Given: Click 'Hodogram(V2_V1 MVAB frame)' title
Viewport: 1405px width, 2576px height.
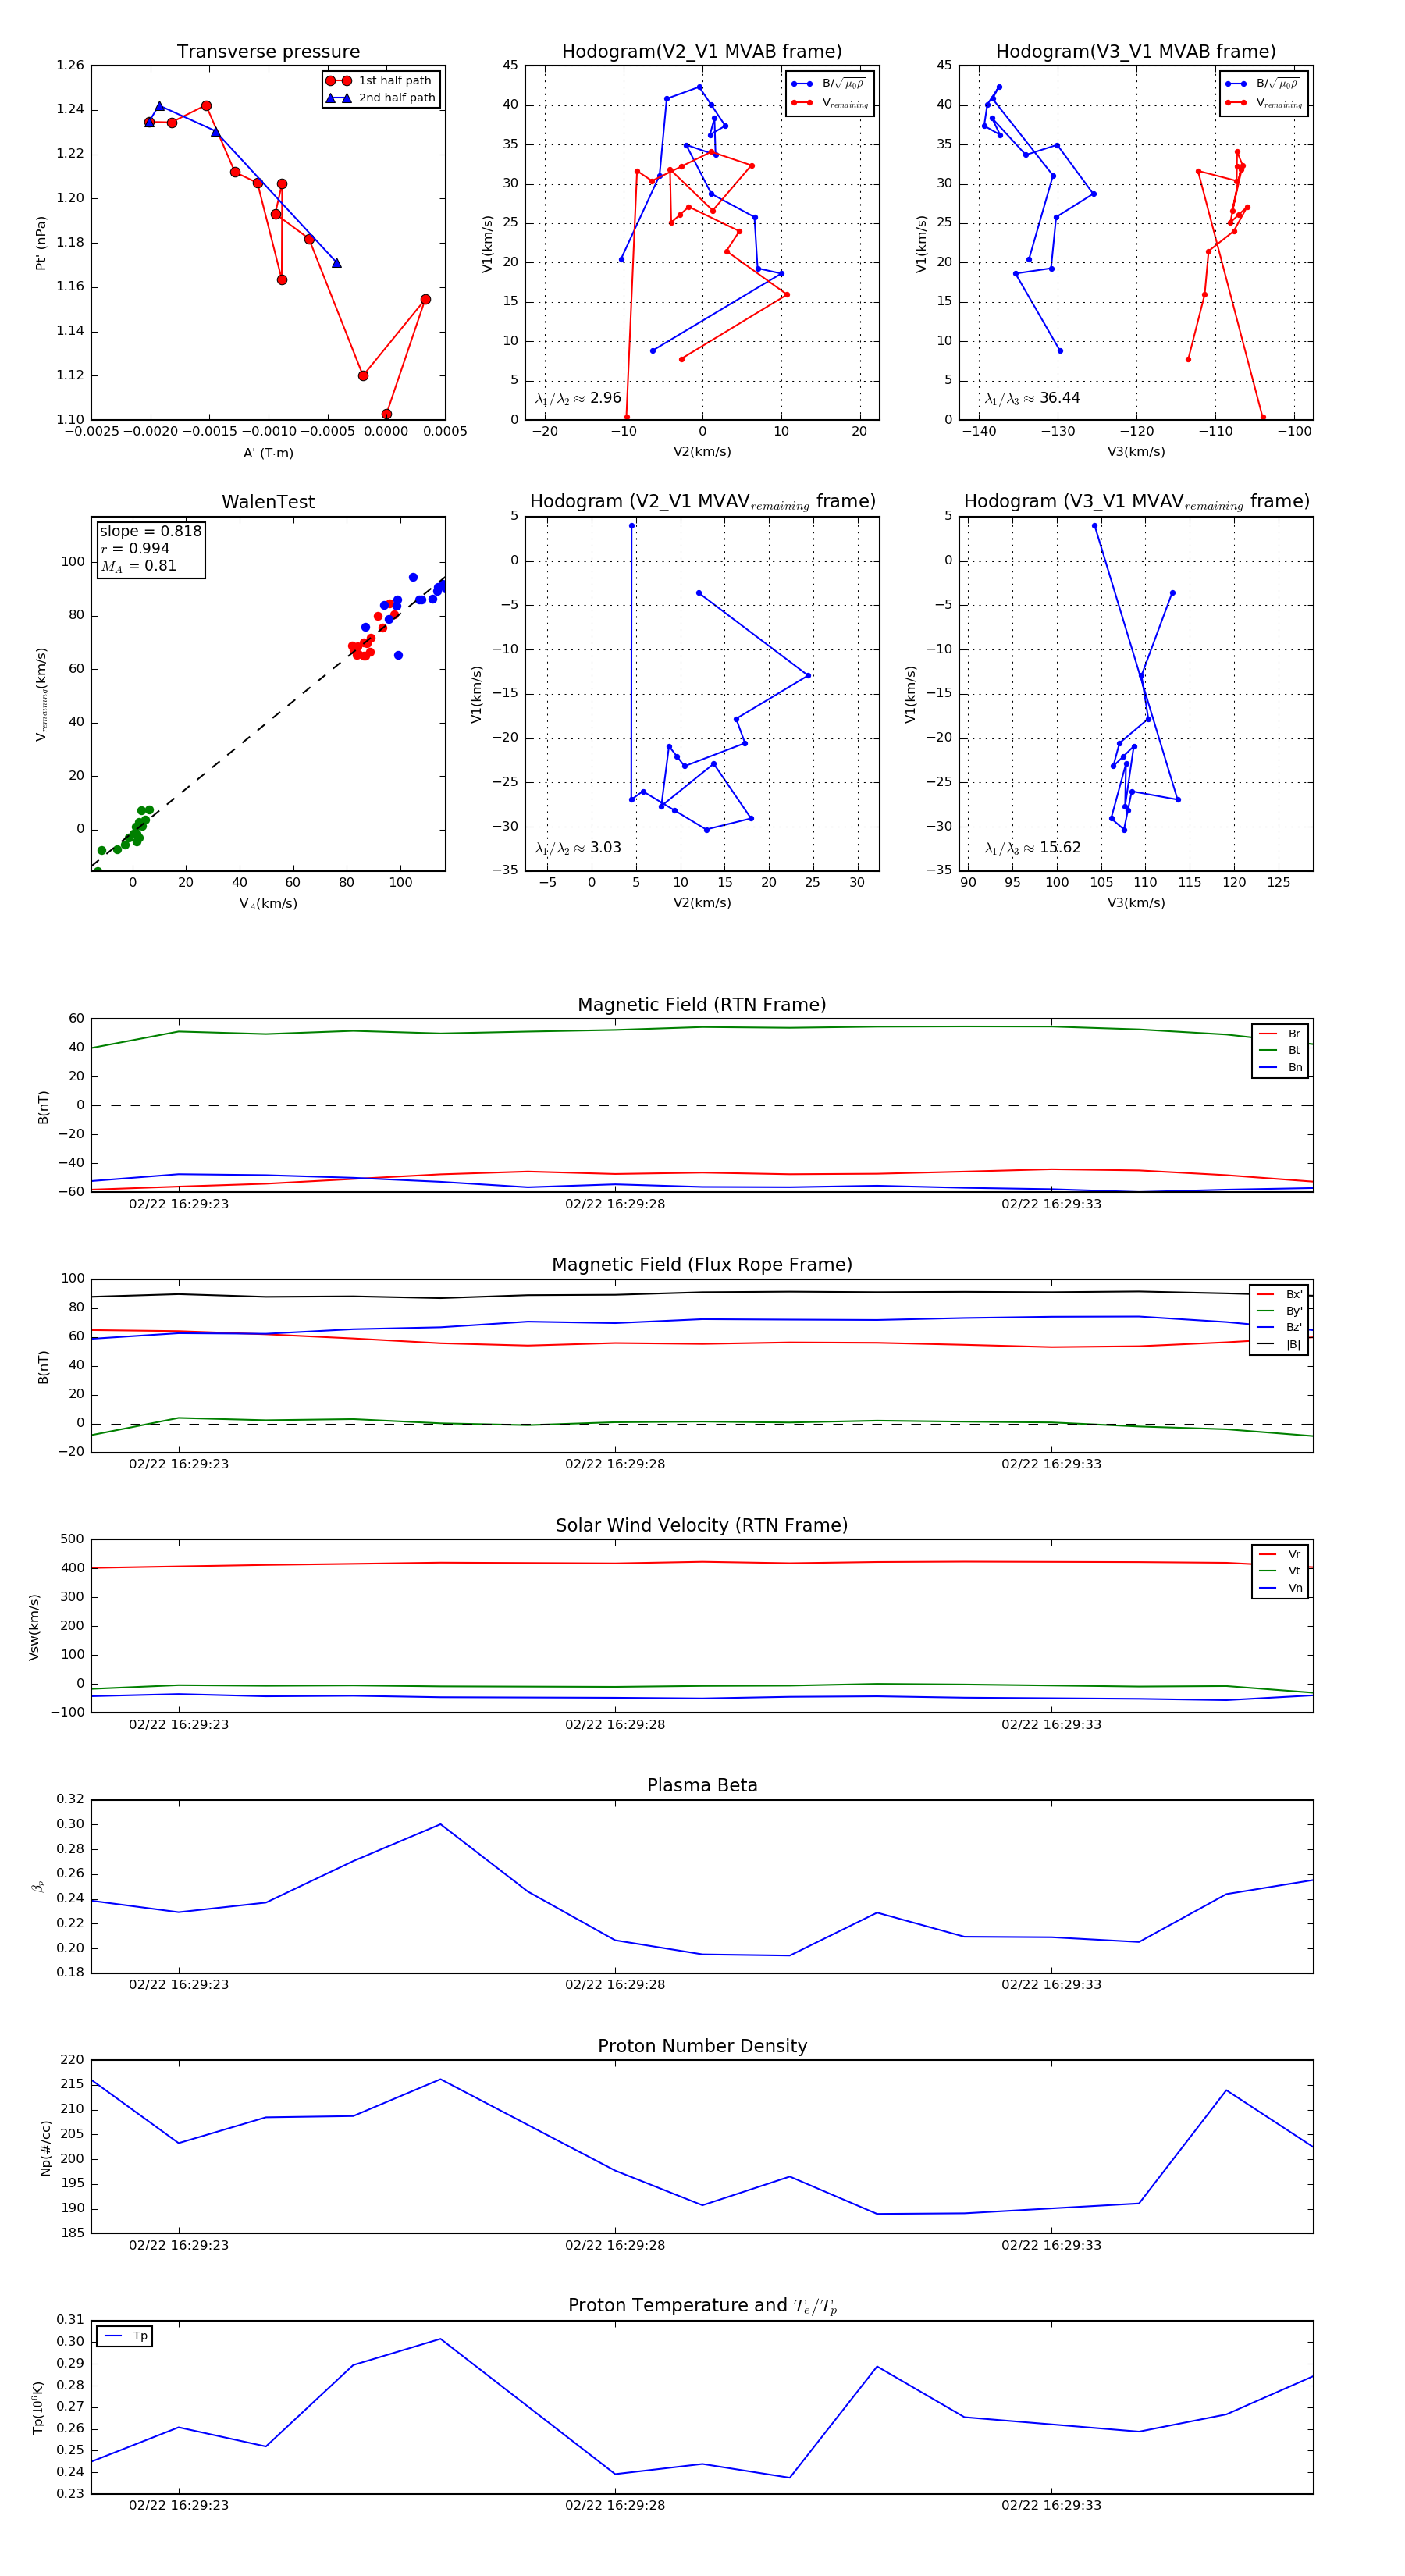Looking at the screenshot, I should point(702,52).
